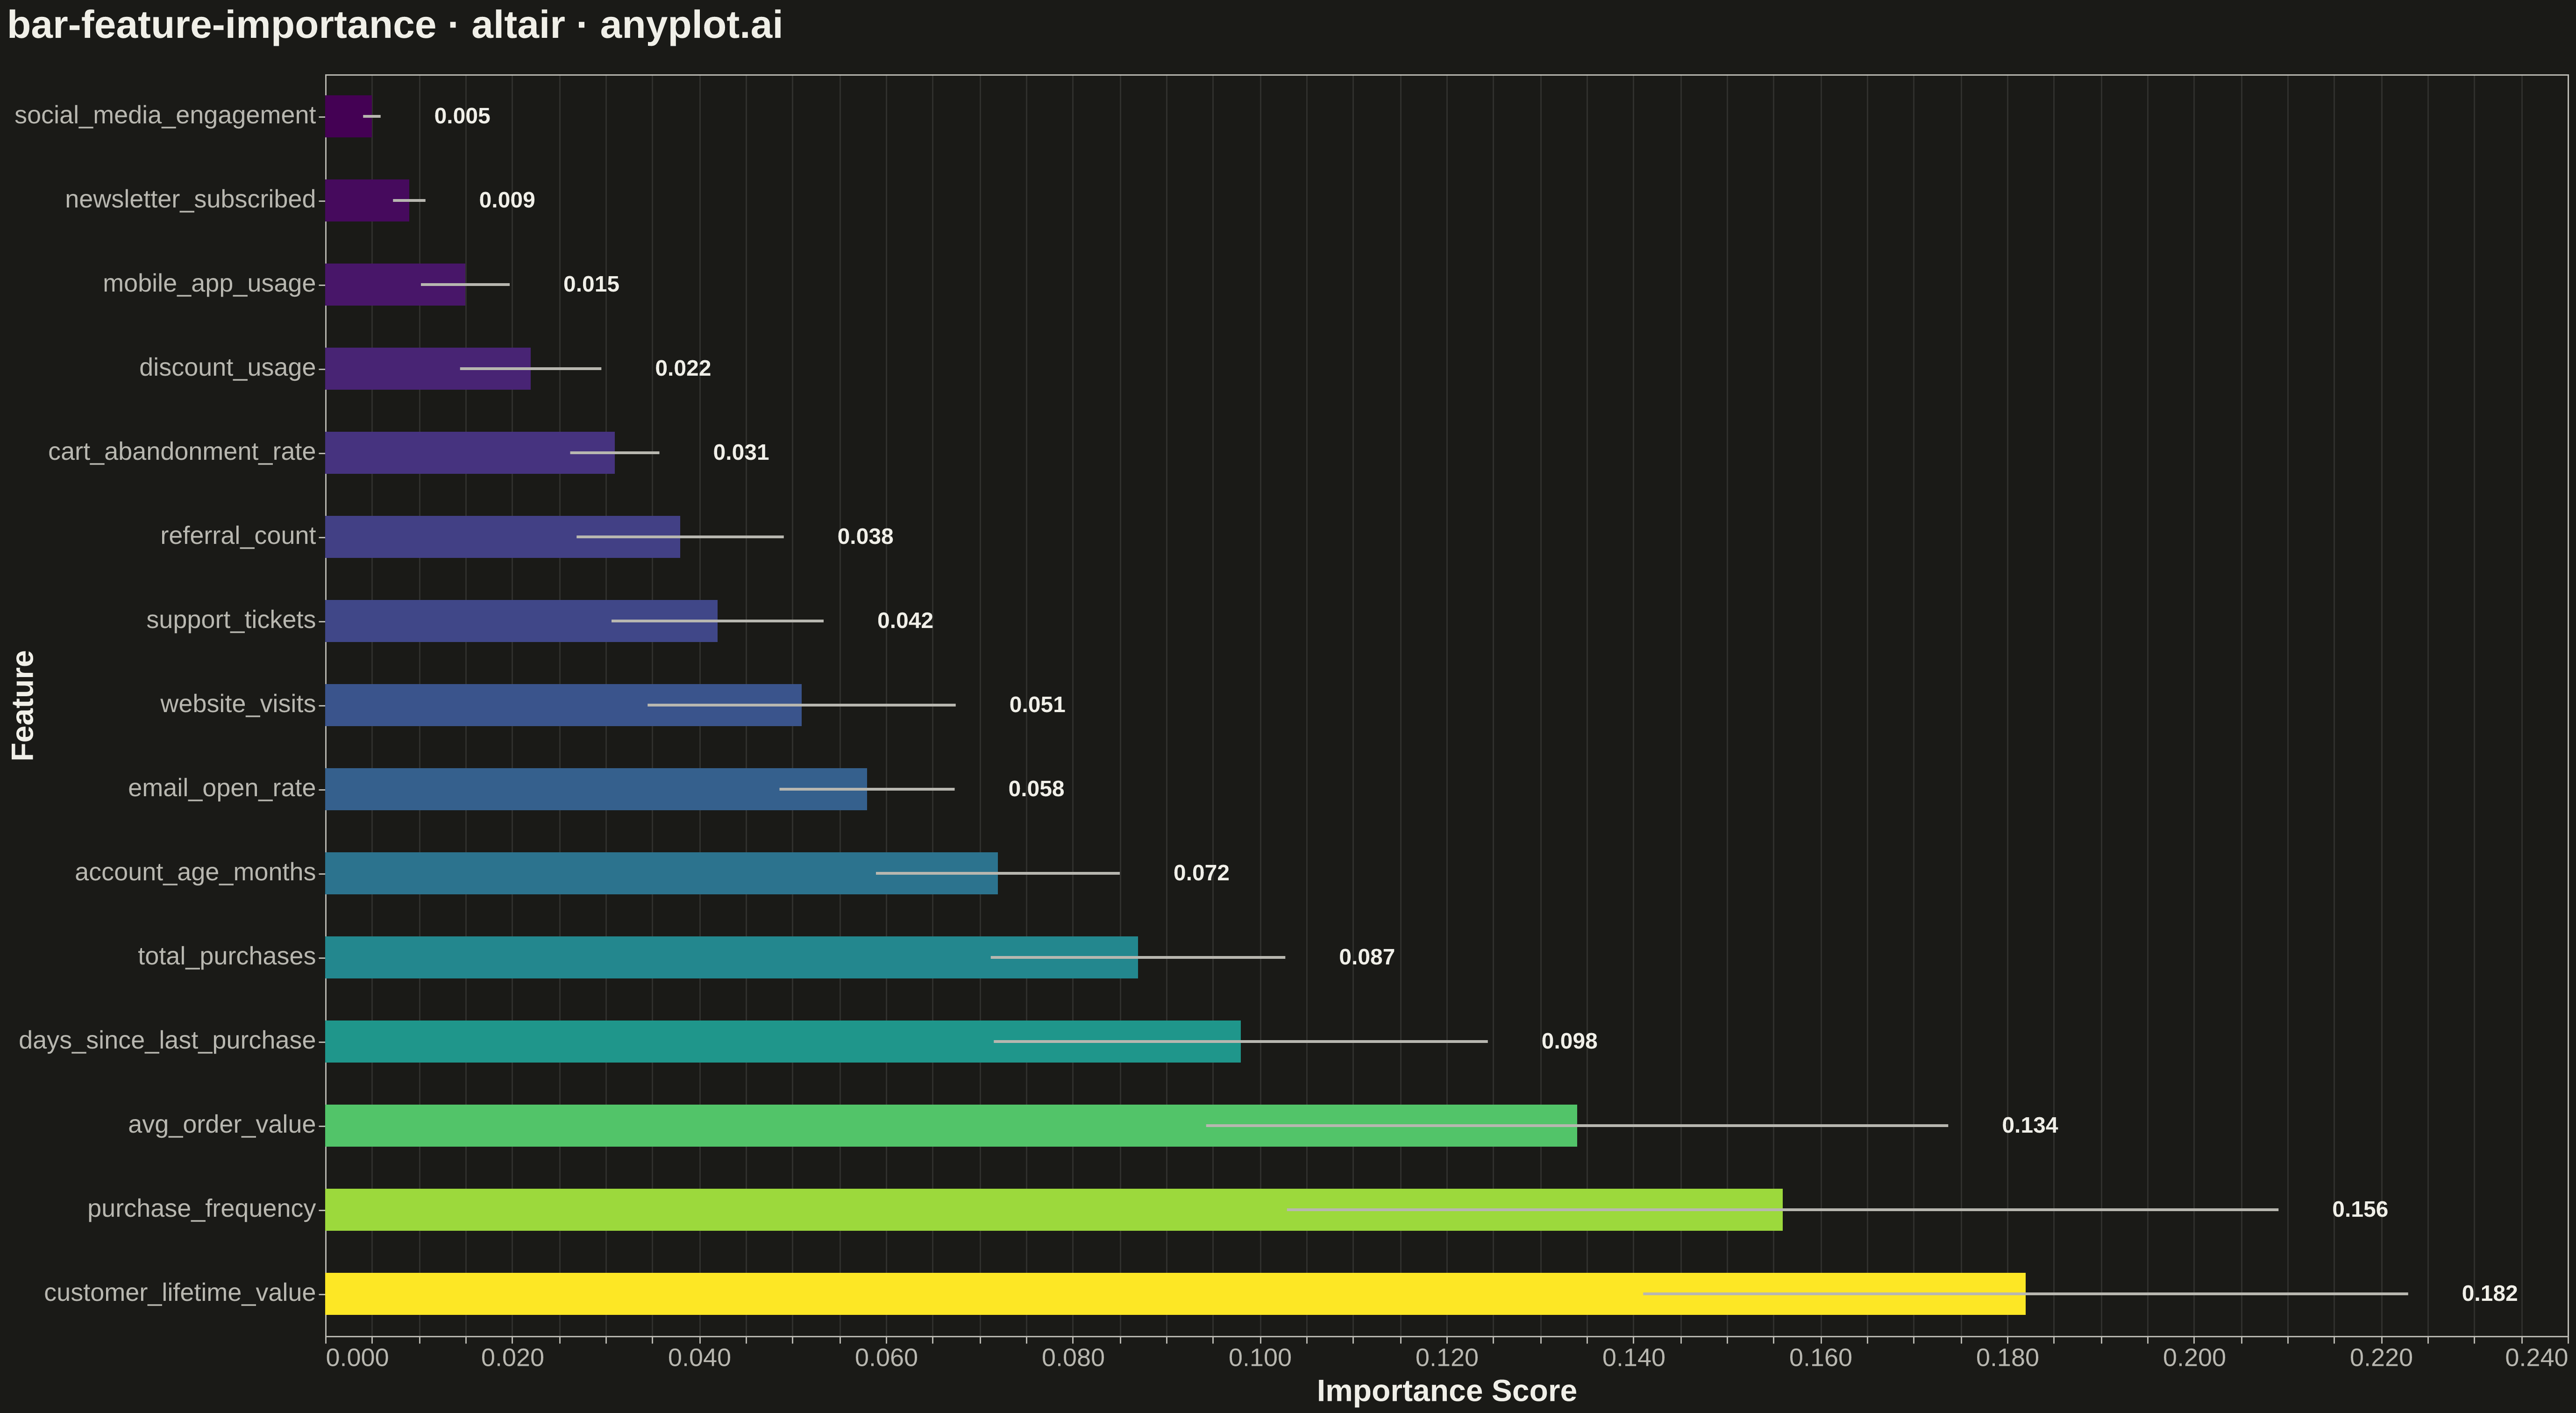Click the Importance Score axis title
This screenshot has height=1413, width=2576.
1446,1391
